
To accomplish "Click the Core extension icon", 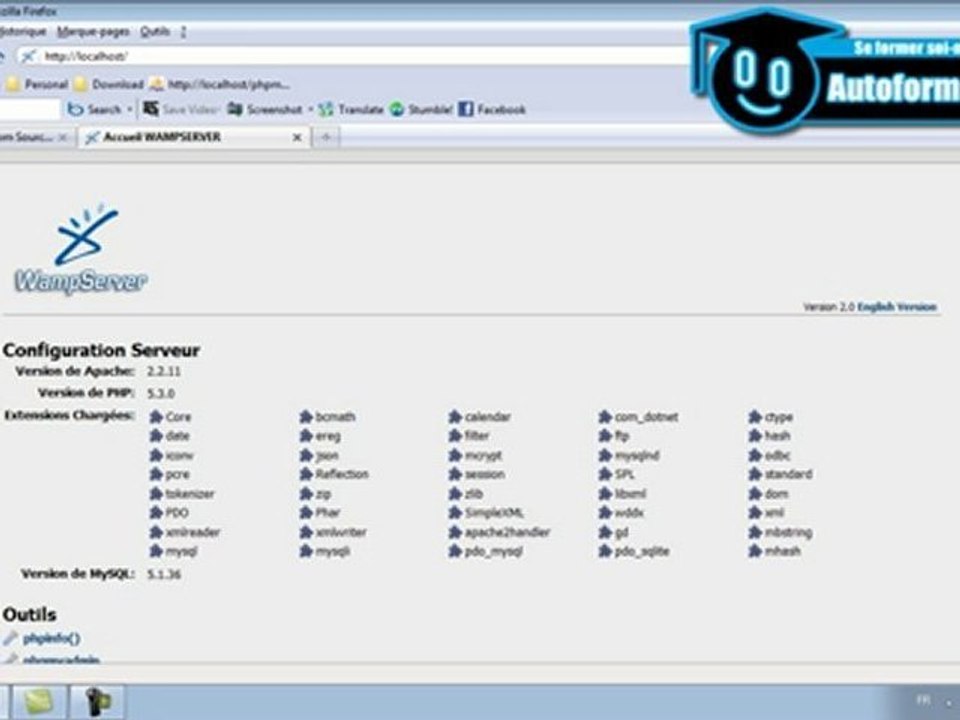I will (x=156, y=417).
